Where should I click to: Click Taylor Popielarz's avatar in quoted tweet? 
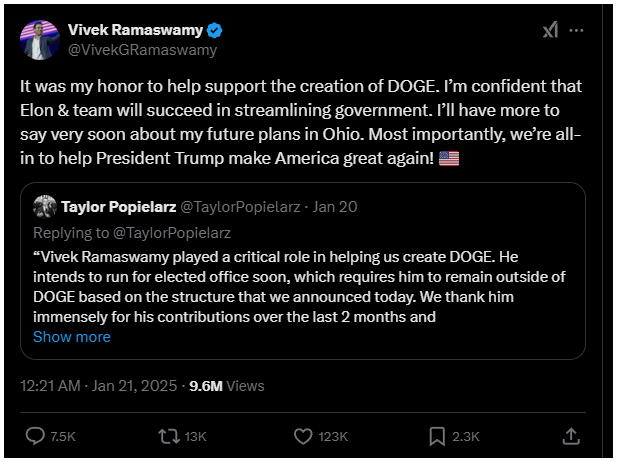point(45,206)
